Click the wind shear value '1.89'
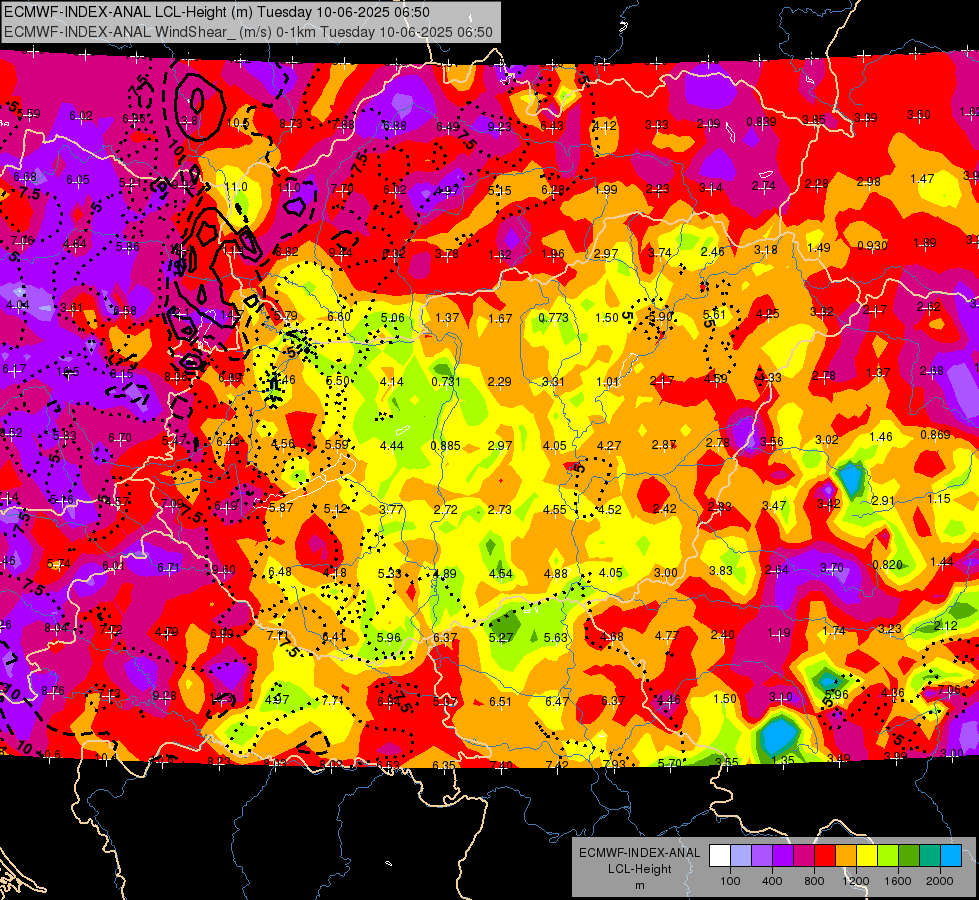The image size is (979, 900). click(x=925, y=243)
